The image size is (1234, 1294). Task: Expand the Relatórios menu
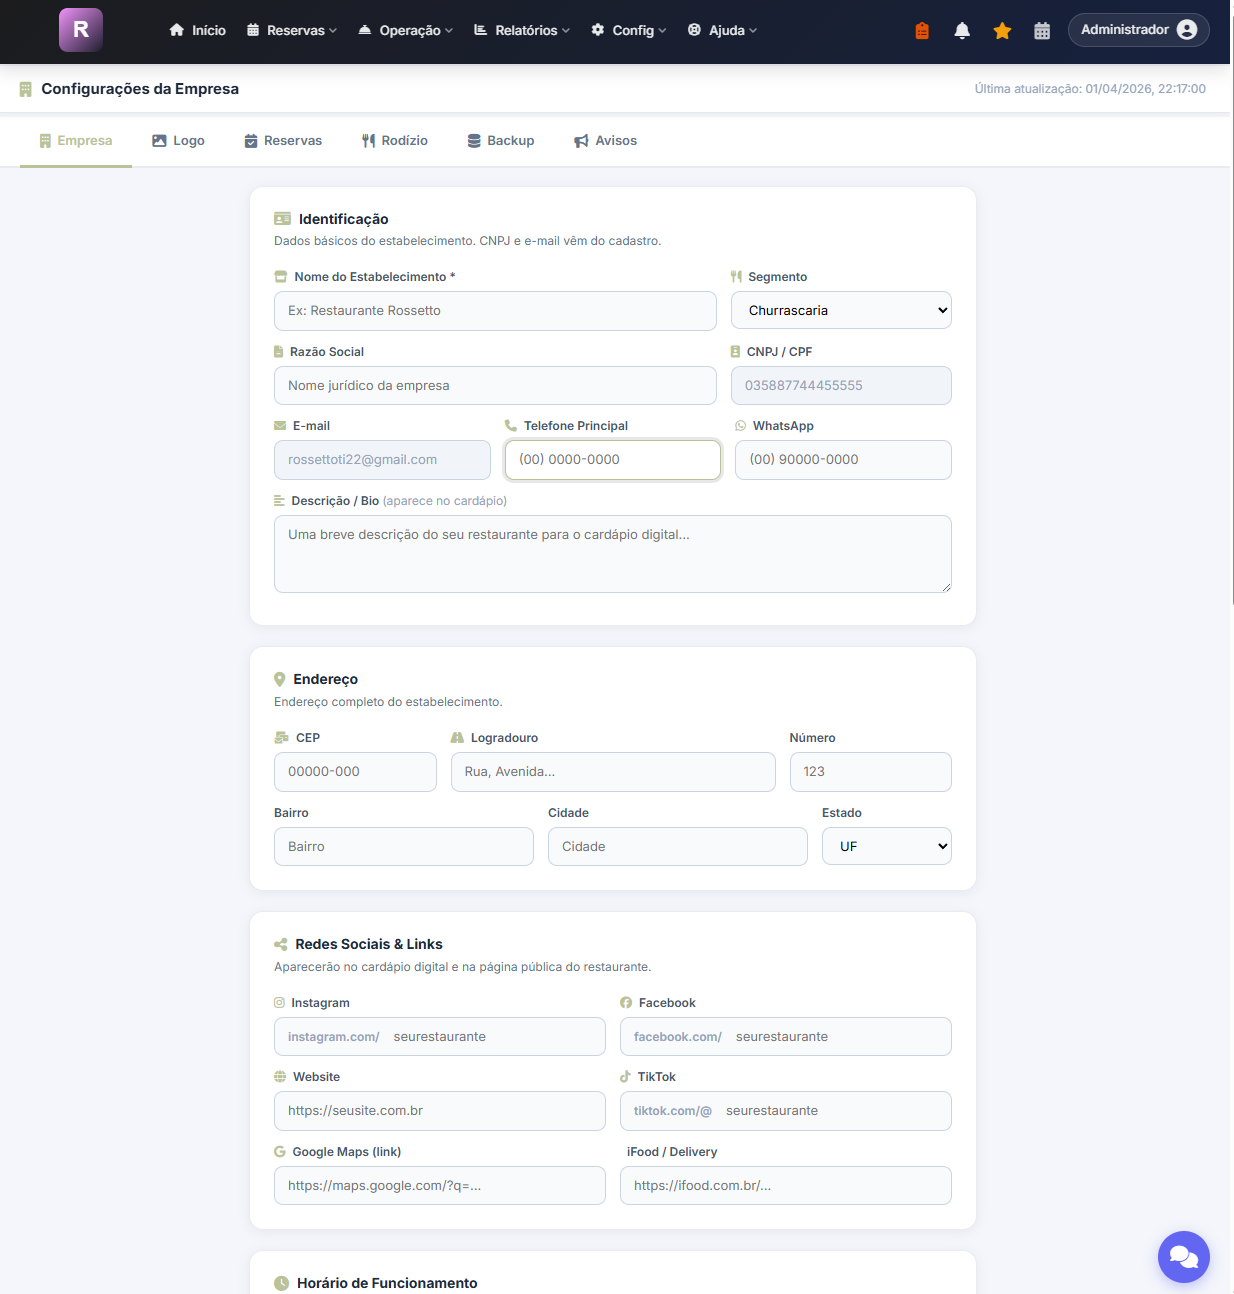click(521, 30)
